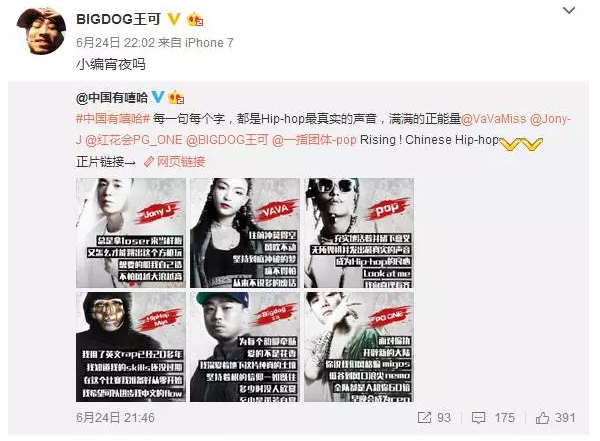
Task: Open the @中国有嘻哈 account link
Action: 112,98
